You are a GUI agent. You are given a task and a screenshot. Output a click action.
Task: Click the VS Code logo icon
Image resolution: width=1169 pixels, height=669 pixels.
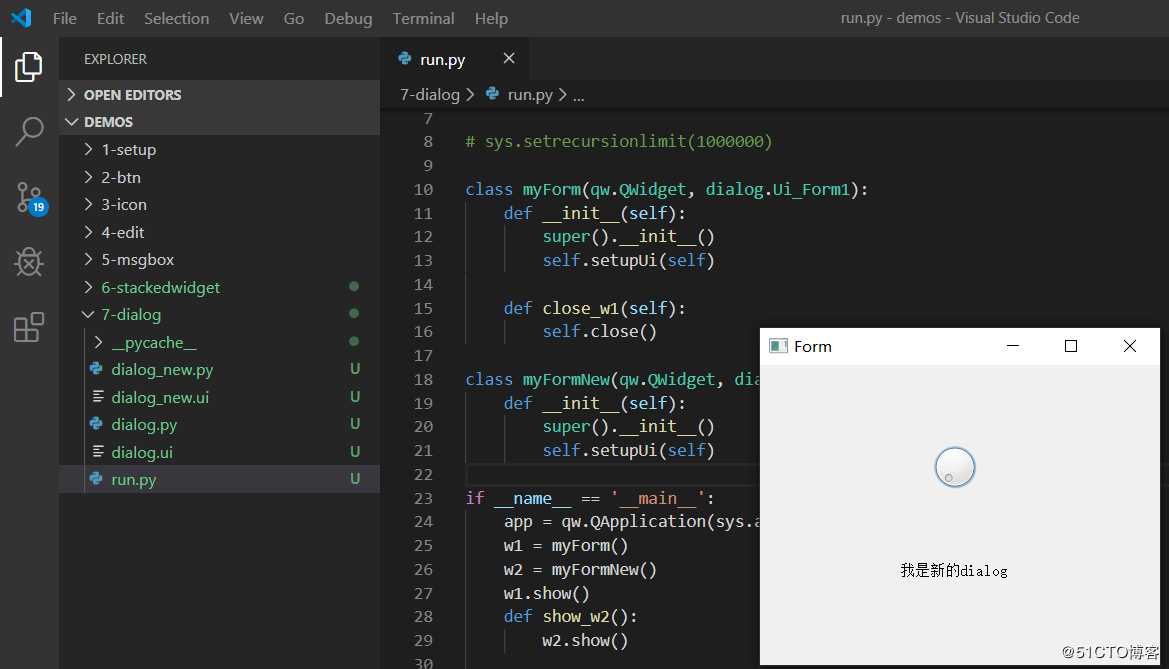(21, 18)
